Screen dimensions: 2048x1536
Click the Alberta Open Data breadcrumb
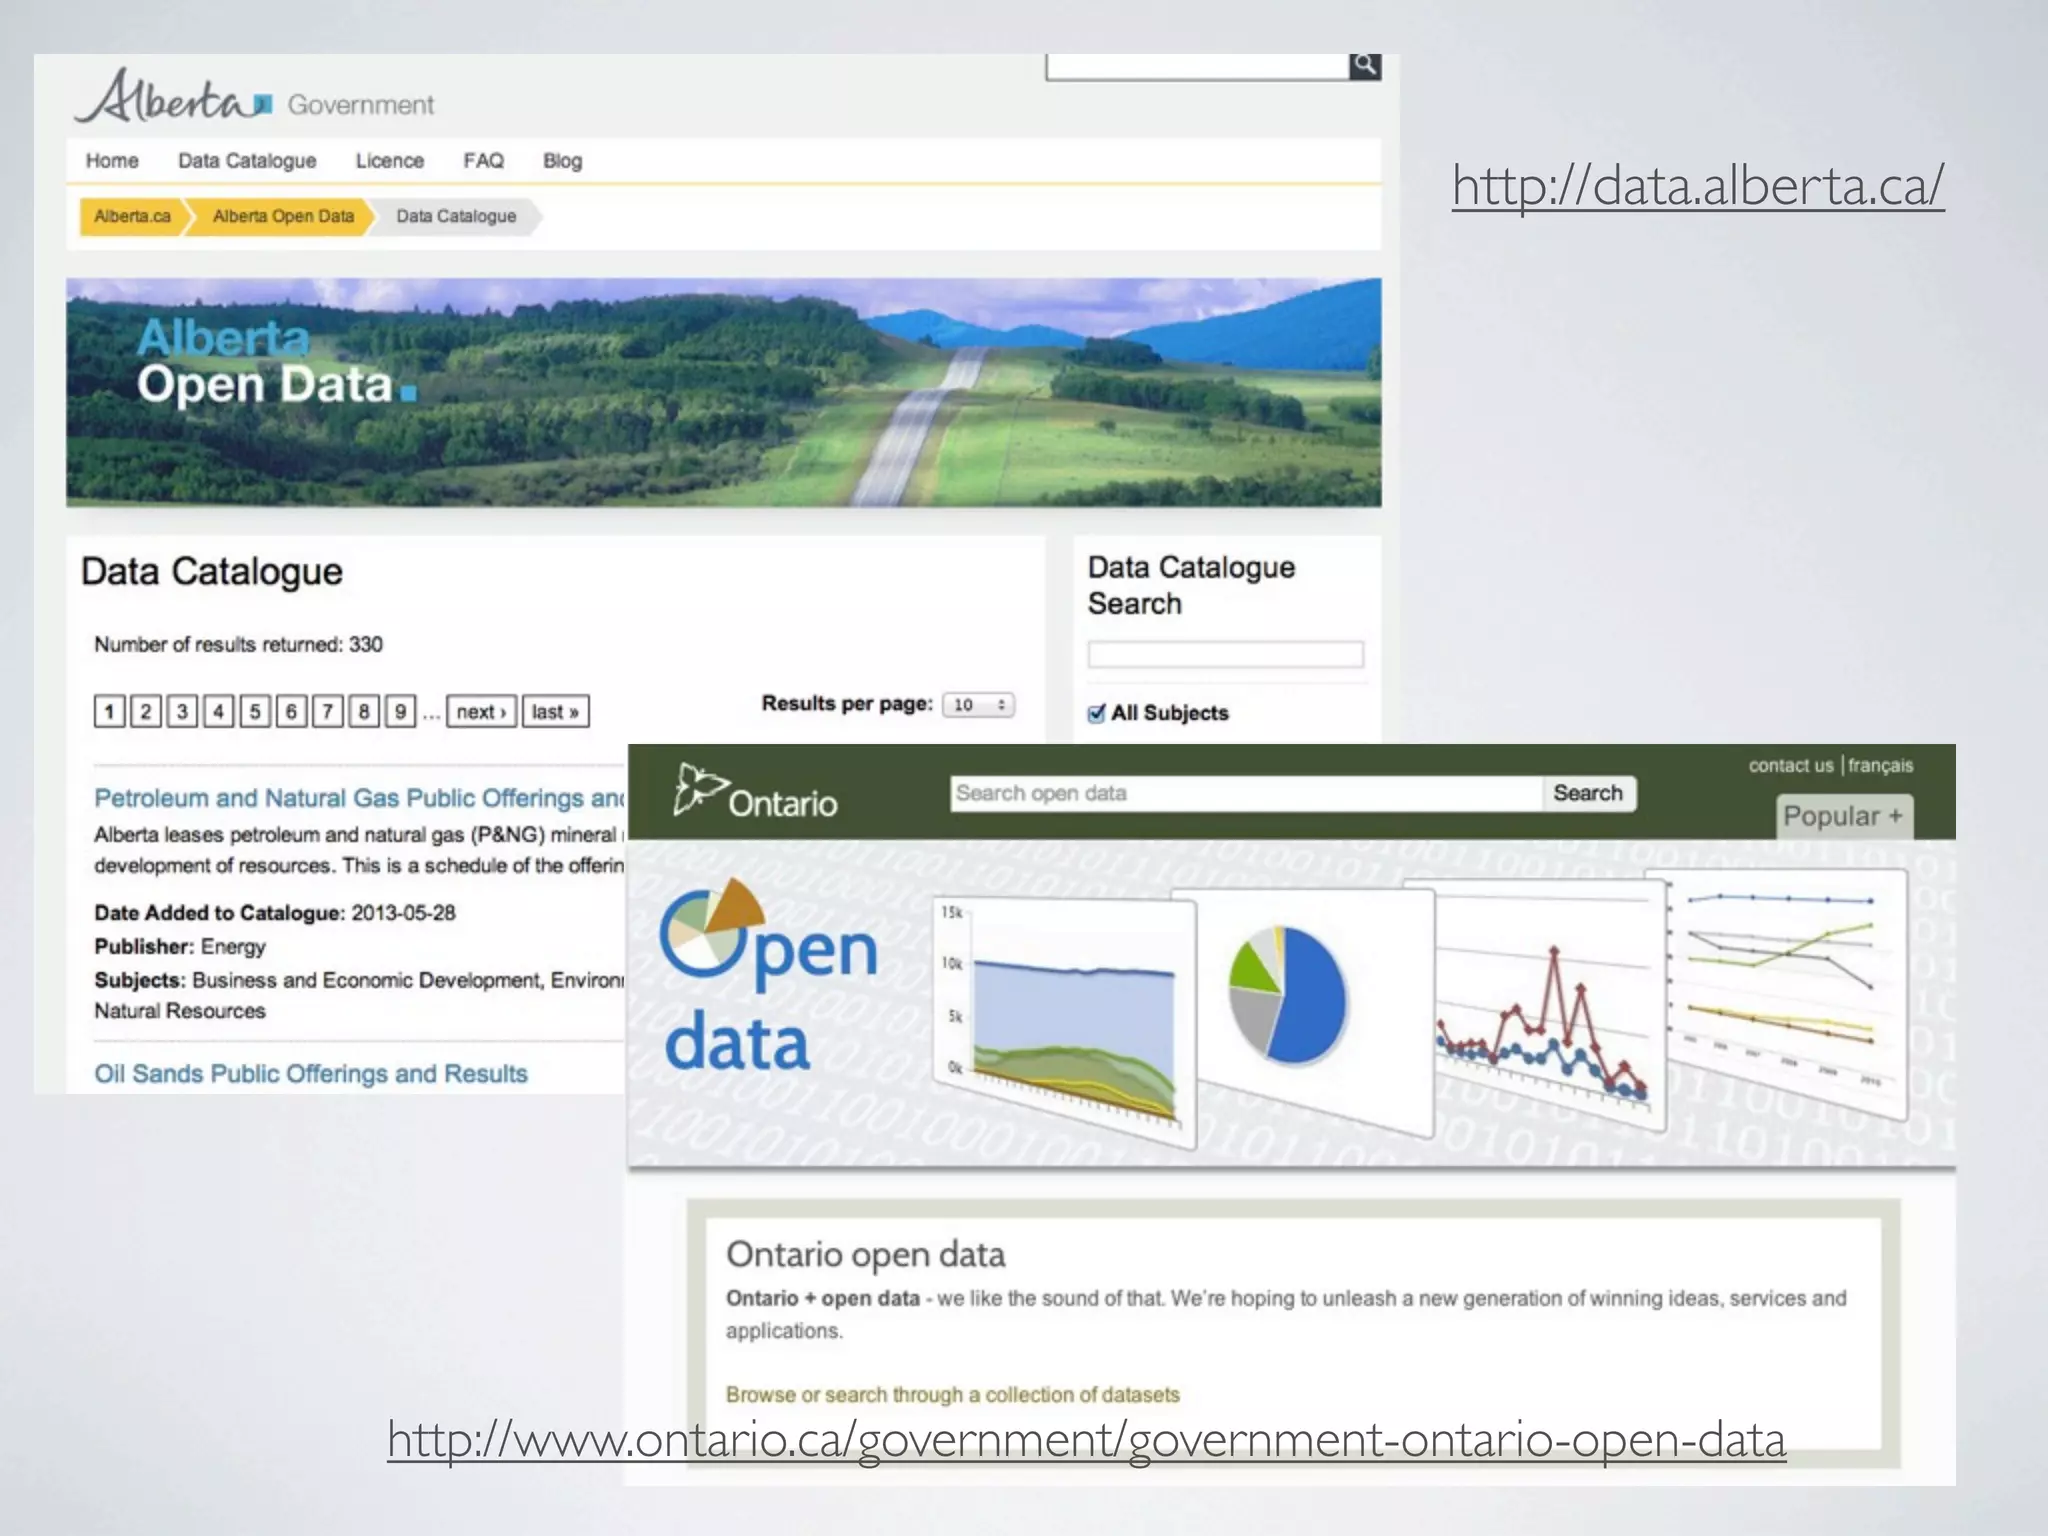[x=283, y=216]
